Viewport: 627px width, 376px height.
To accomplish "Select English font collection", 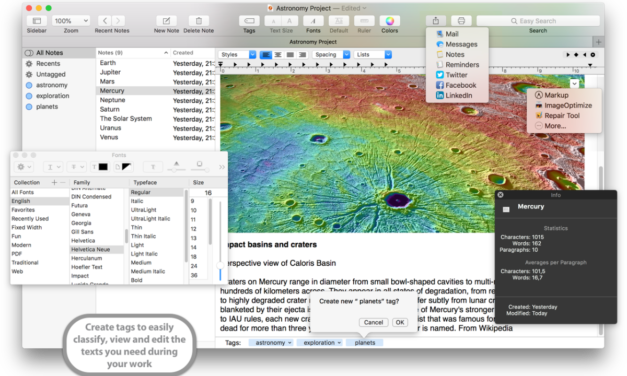I will pos(39,201).
